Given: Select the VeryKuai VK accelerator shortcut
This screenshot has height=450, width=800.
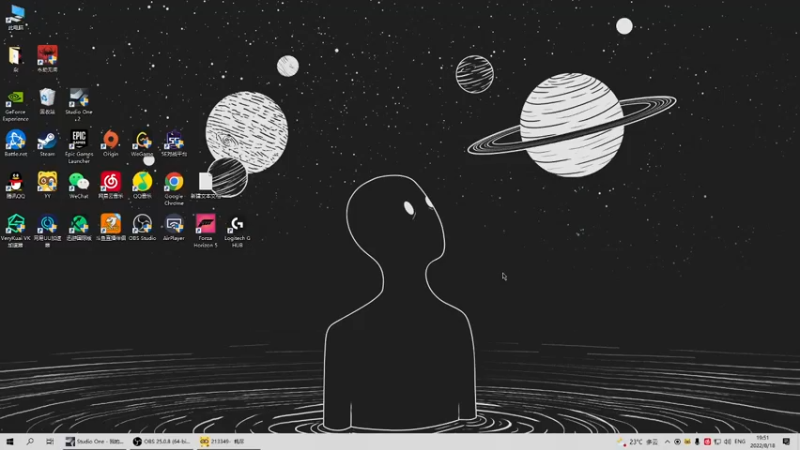Looking at the screenshot, I should (x=15, y=231).
